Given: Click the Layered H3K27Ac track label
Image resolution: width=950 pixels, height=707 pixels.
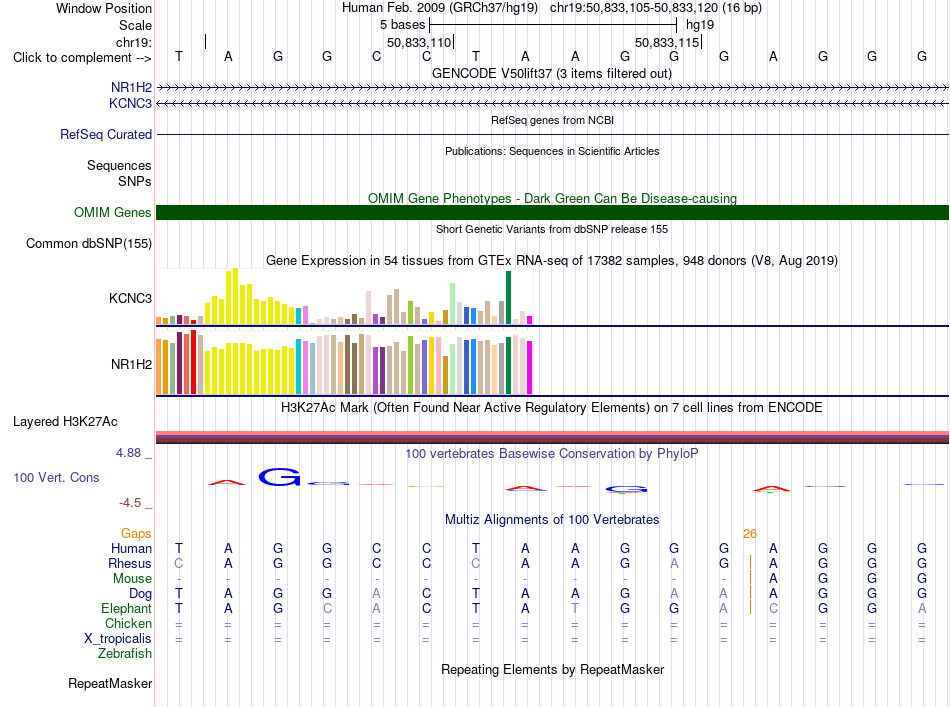Looking at the screenshot, I should pos(65,422).
